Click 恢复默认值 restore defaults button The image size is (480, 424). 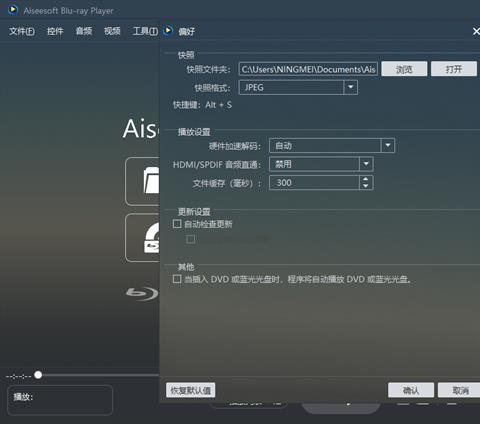[191, 390]
